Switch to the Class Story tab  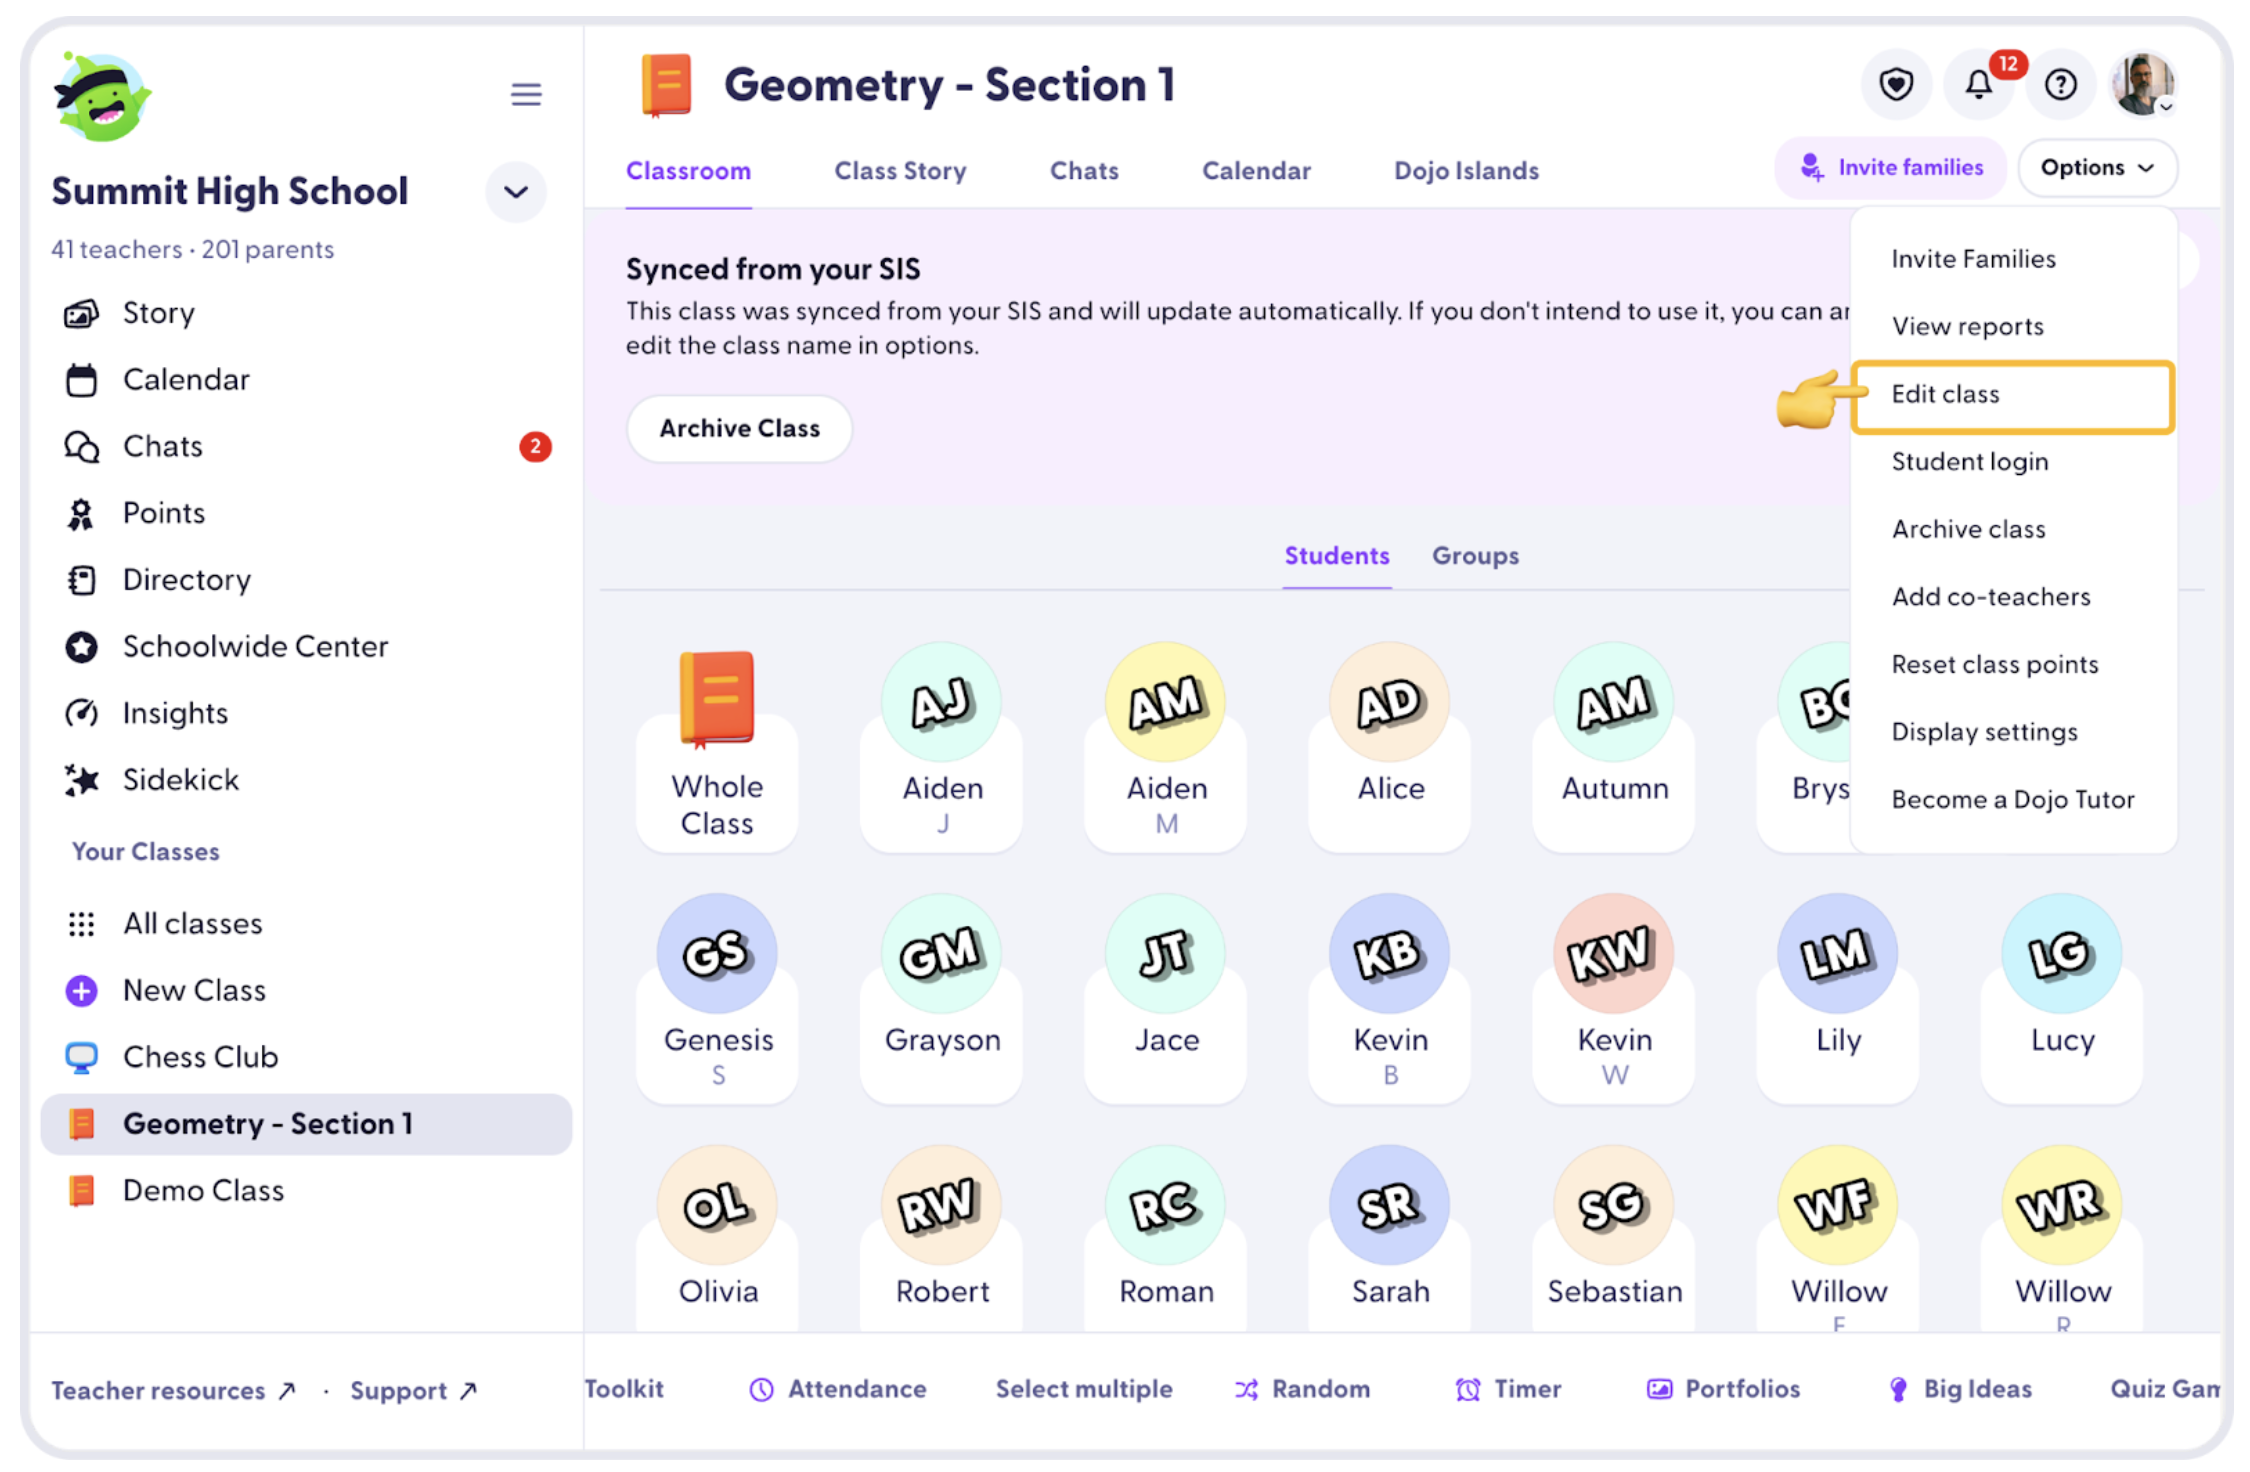(x=900, y=171)
